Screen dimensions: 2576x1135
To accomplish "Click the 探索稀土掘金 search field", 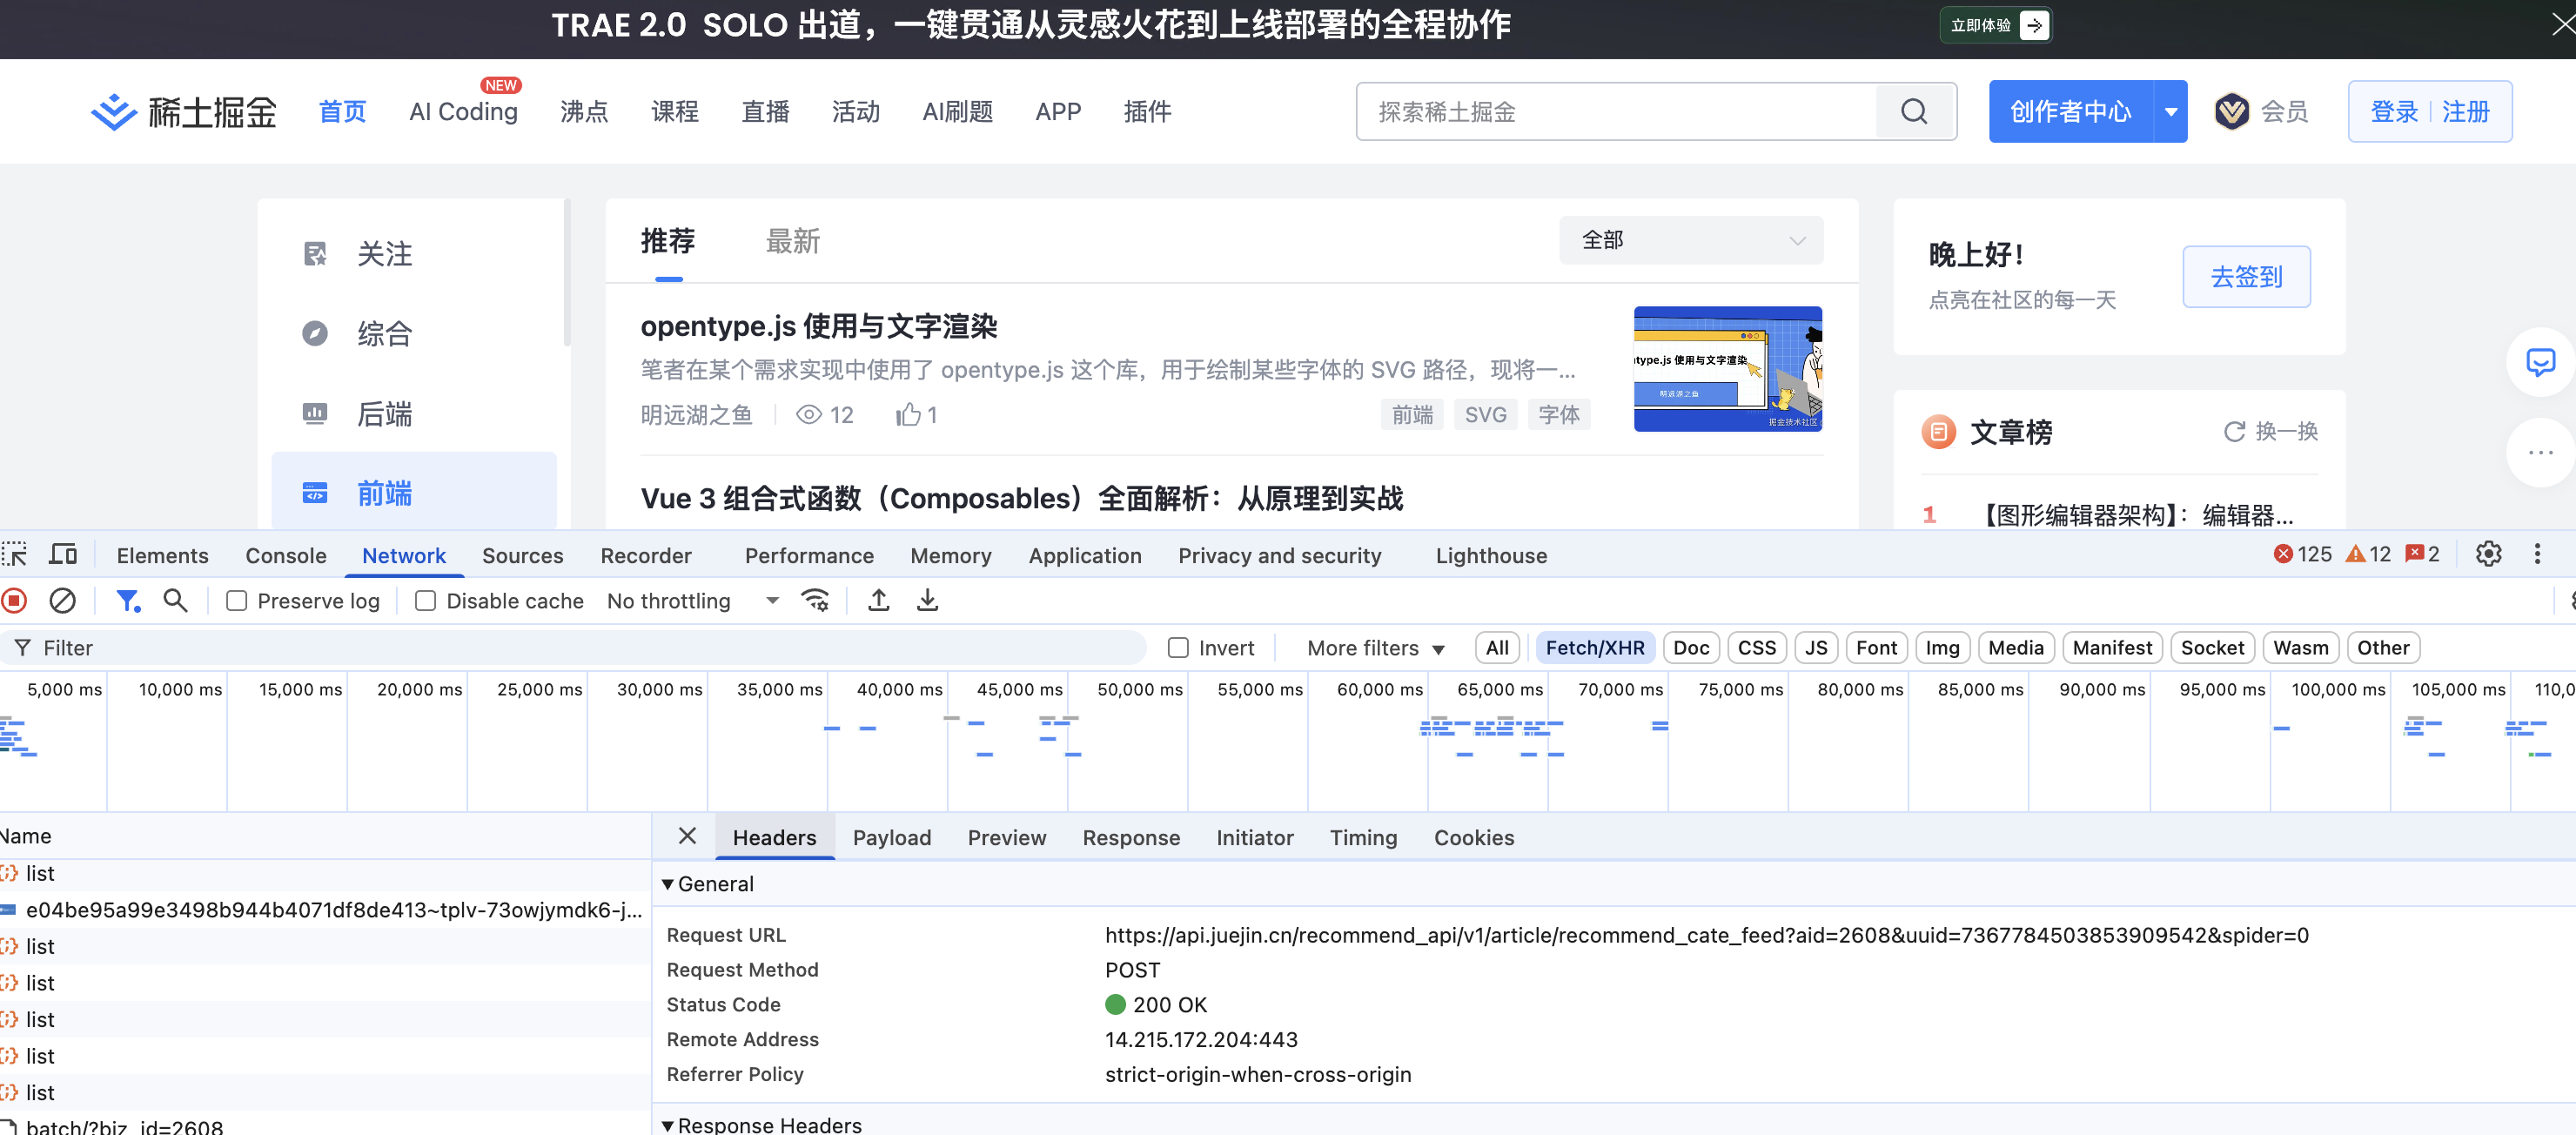I will coord(1616,112).
